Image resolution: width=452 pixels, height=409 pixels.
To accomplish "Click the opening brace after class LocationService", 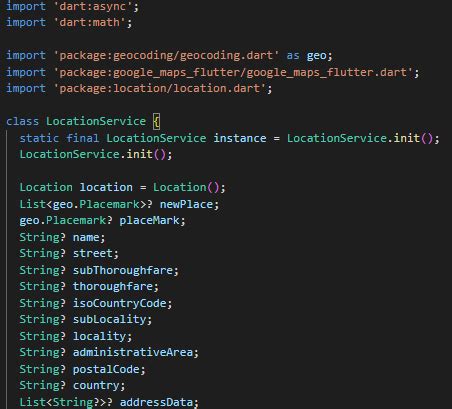I will pyautogui.click(x=156, y=121).
